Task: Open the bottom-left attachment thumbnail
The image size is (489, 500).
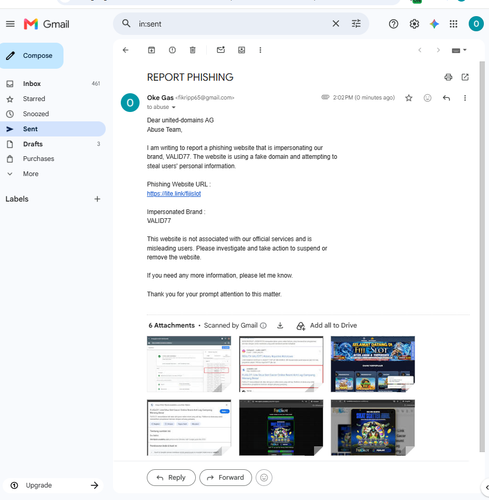Action: [189, 428]
